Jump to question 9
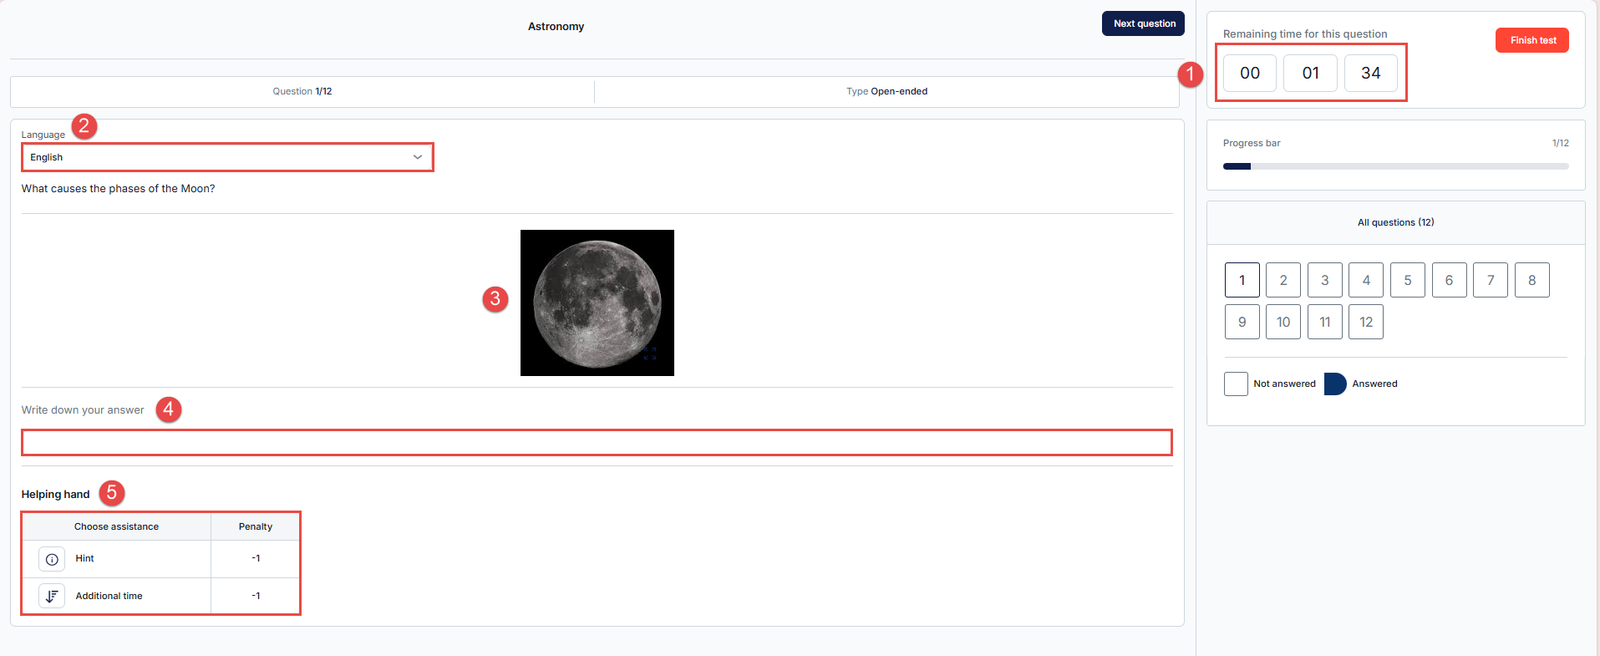 coord(1242,322)
